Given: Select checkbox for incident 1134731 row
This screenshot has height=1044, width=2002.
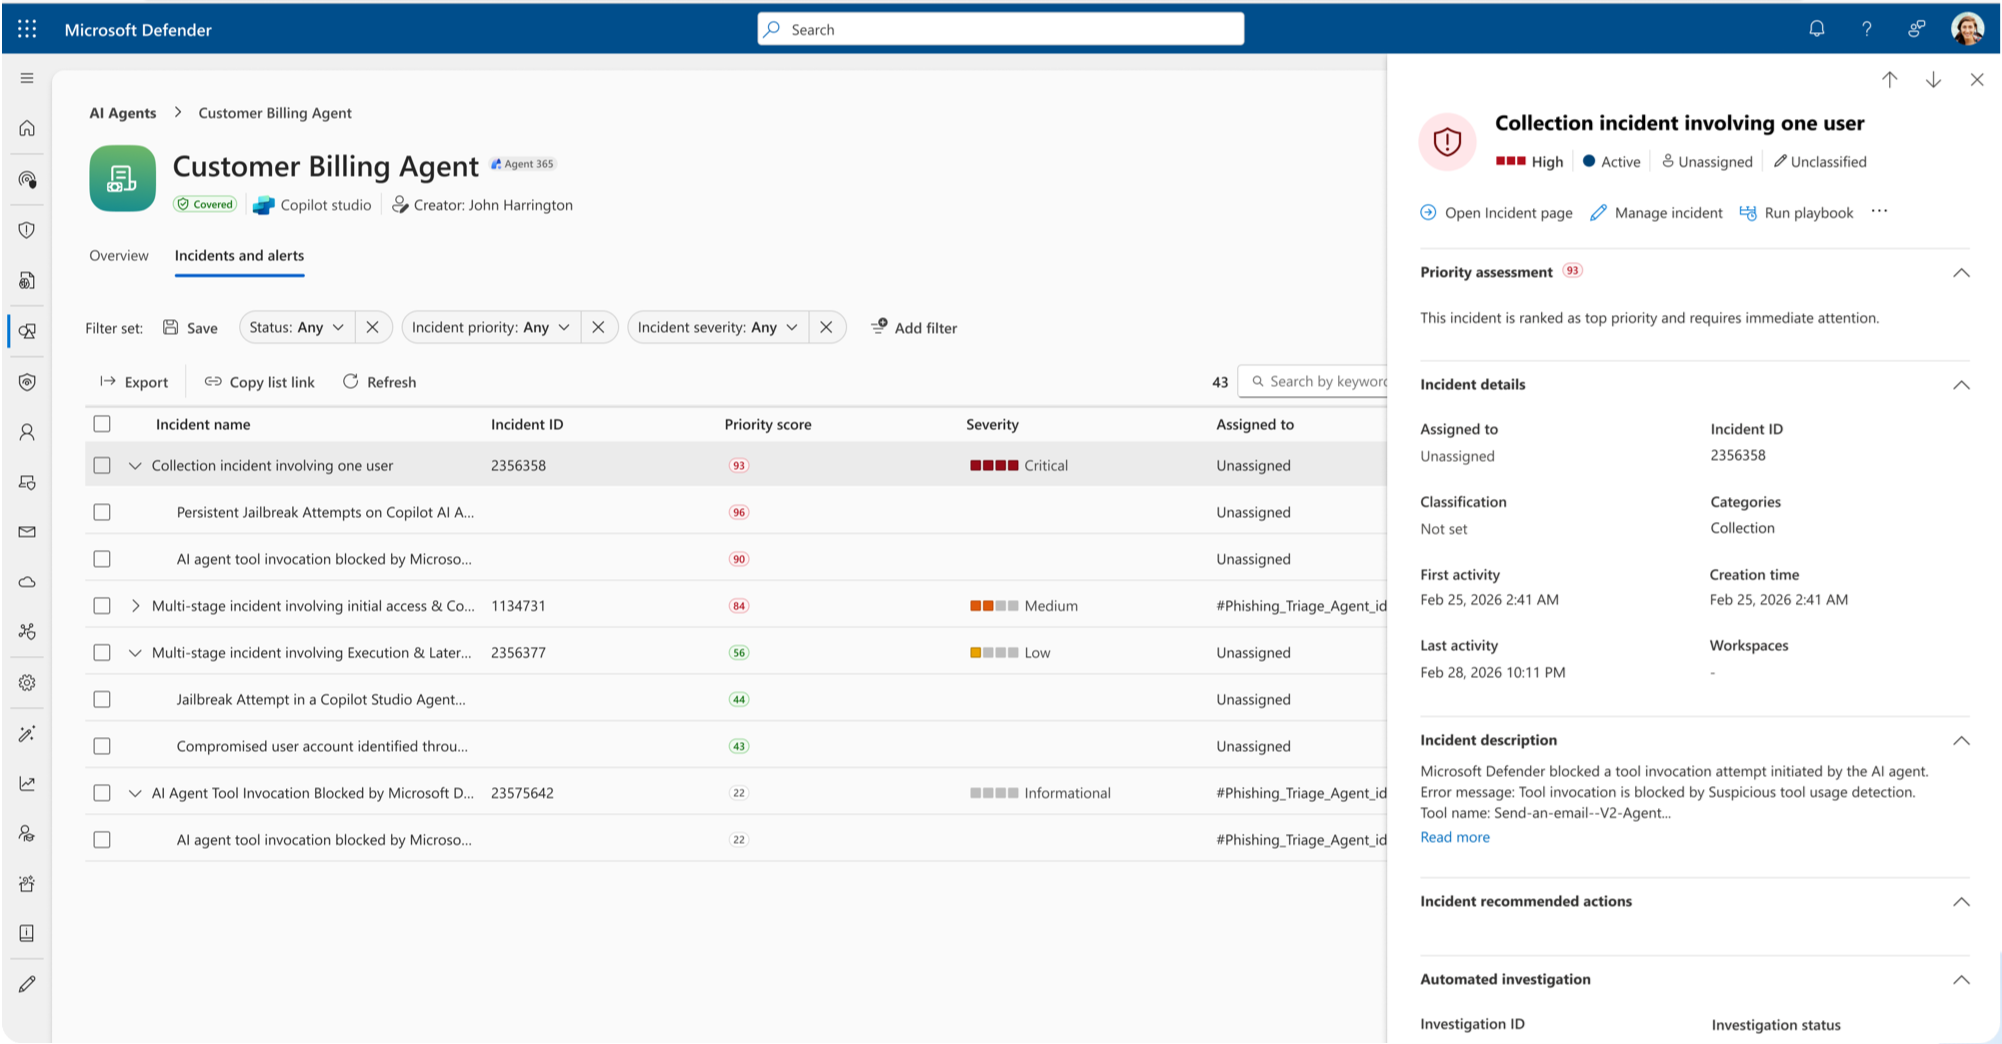Looking at the screenshot, I should coord(102,606).
